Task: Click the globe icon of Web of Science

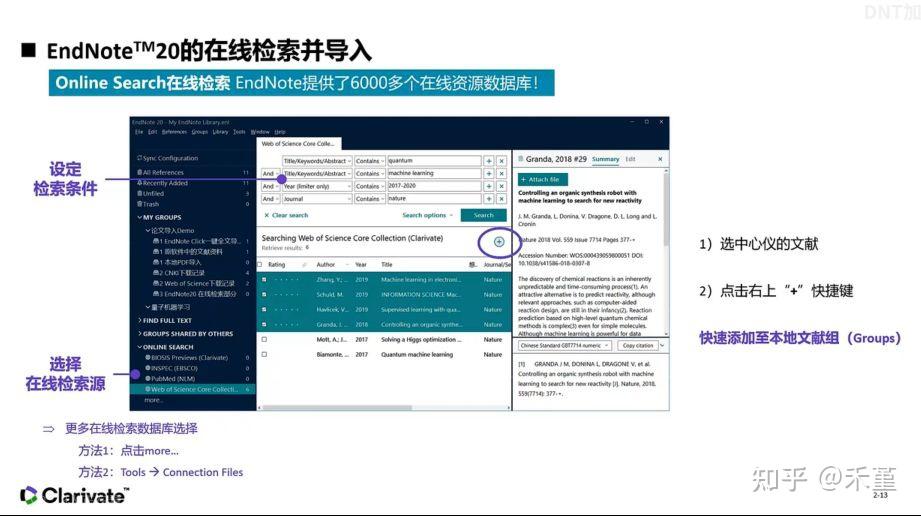Action: (148, 389)
